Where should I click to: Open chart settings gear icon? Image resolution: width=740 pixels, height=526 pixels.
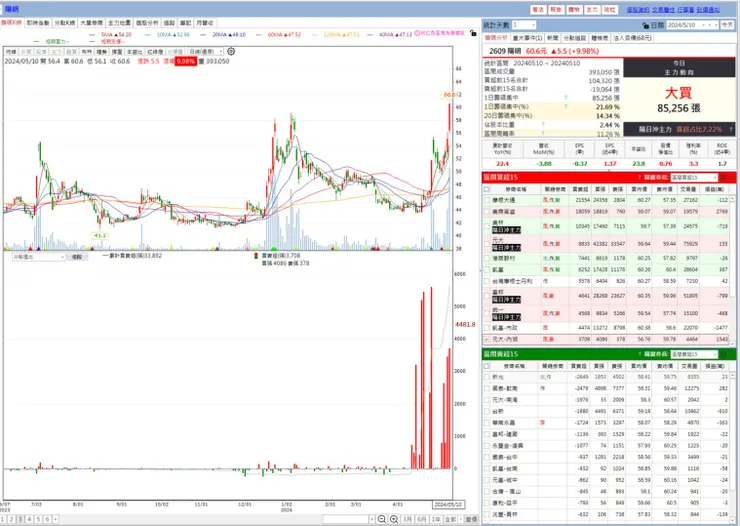231,51
